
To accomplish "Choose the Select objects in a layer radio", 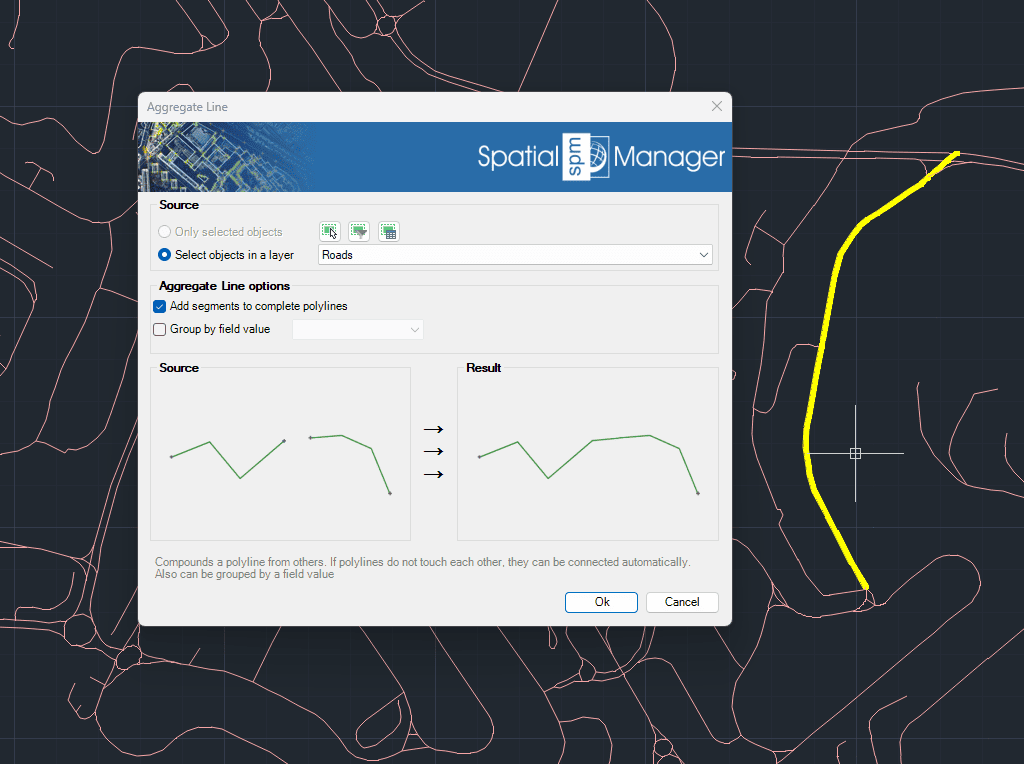I will point(165,255).
